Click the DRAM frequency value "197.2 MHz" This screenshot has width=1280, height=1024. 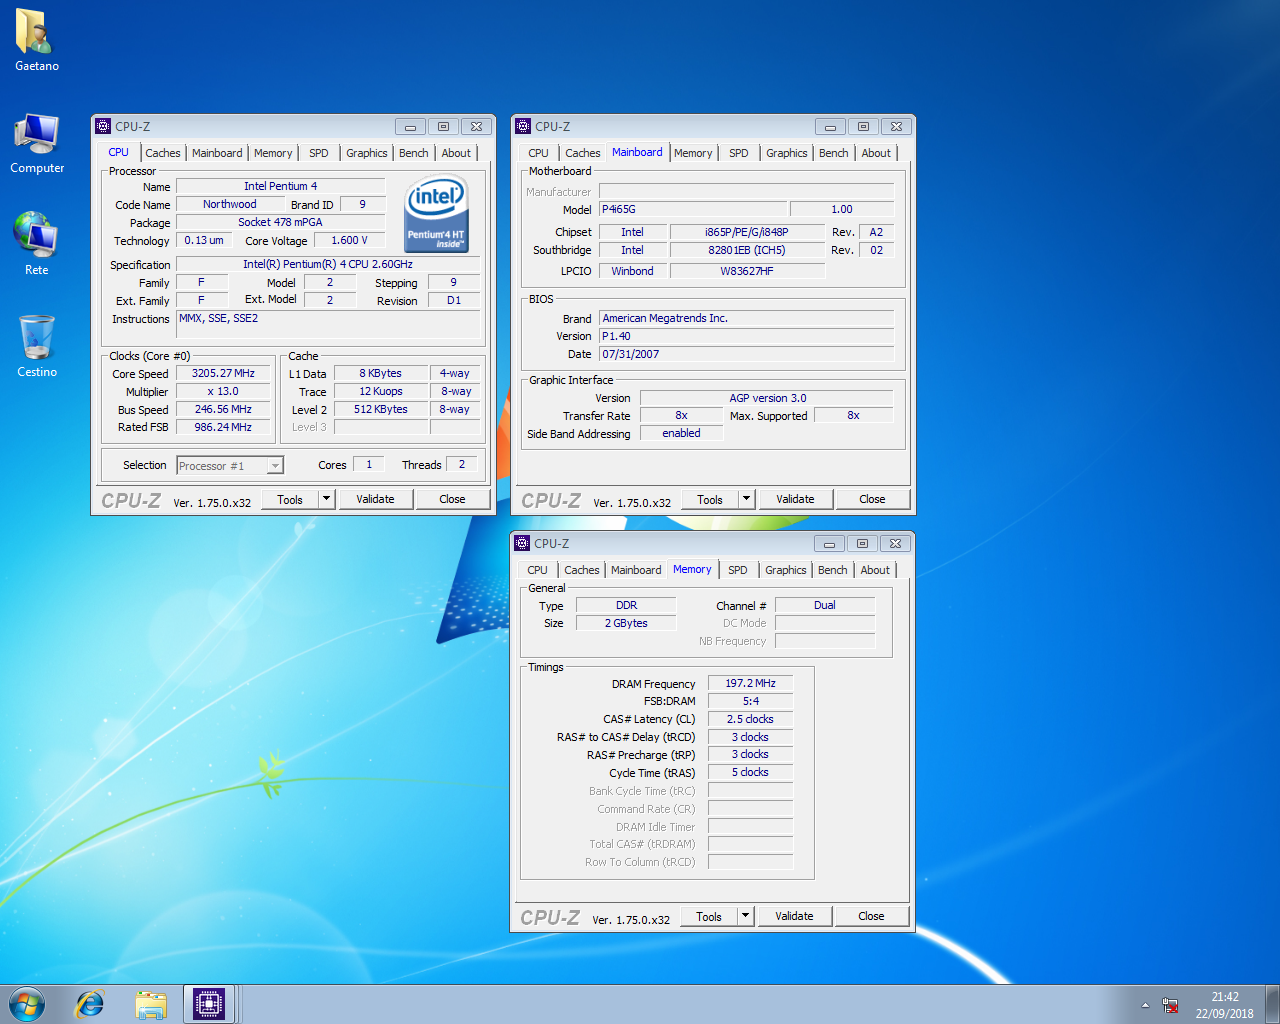click(751, 683)
